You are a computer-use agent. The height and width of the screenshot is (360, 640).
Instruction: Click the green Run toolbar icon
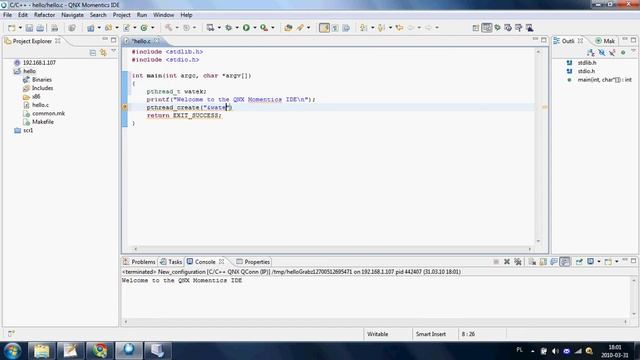coord(246,28)
